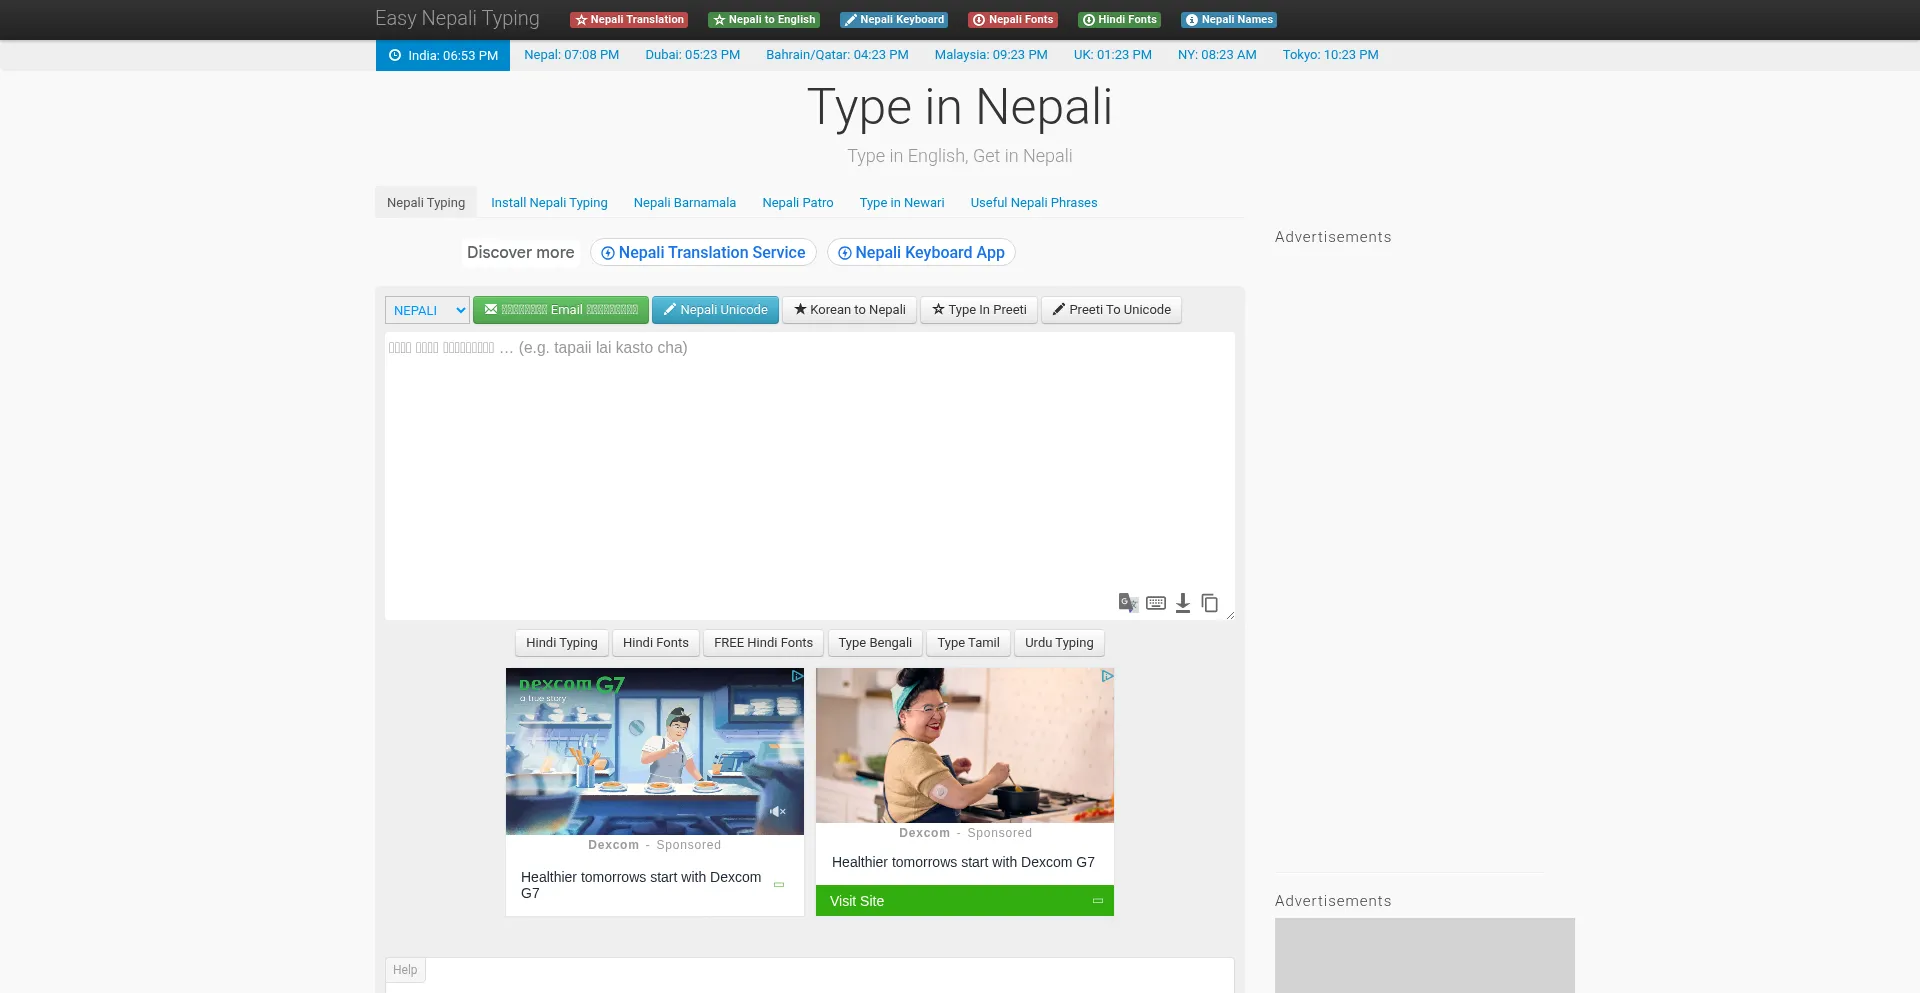Image resolution: width=1920 pixels, height=993 pixels.
Task: Click the envelope icon on the green Email button
Action: (489, 309)
